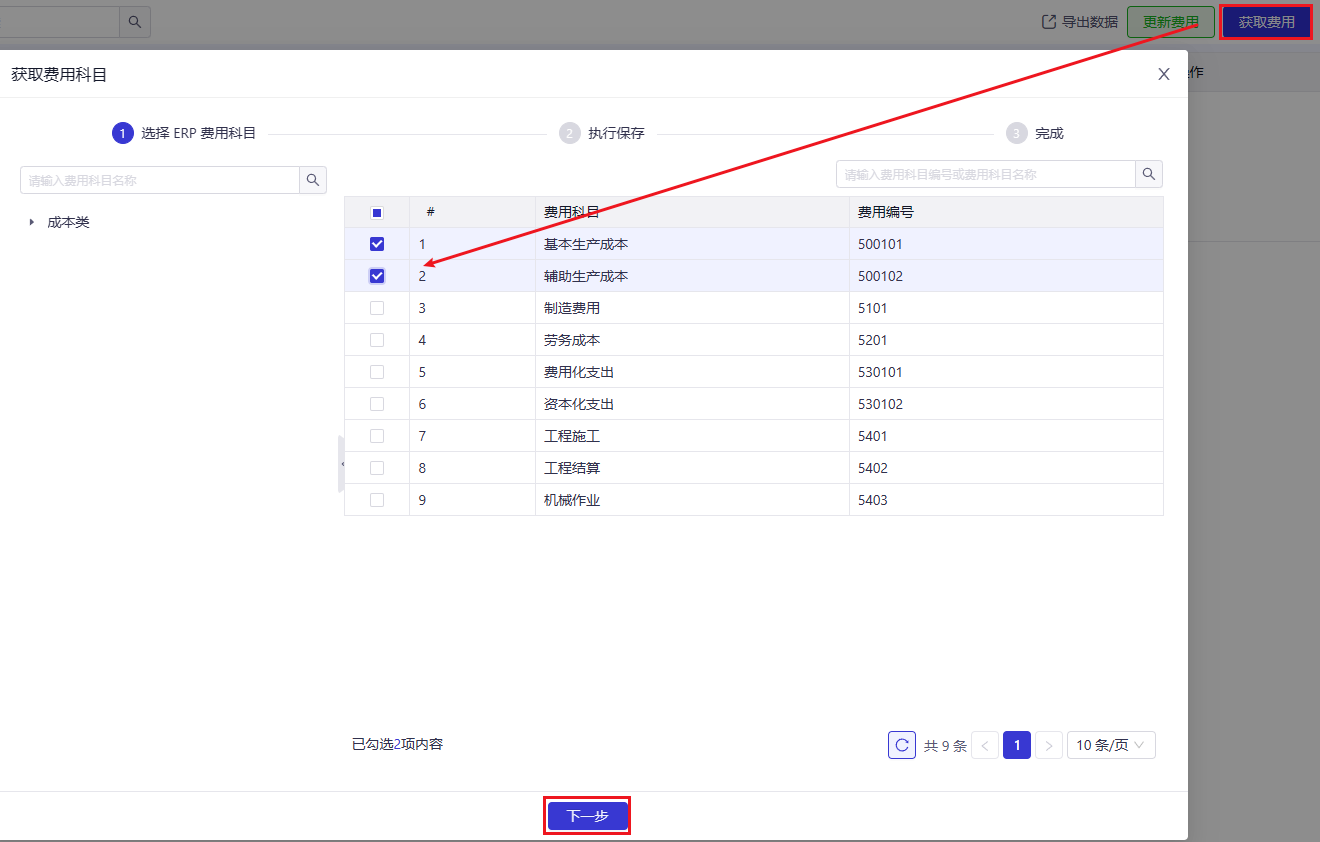
Task: Click the code 5402 cell
Action: pyautogui.click(x=1006, y=468)
